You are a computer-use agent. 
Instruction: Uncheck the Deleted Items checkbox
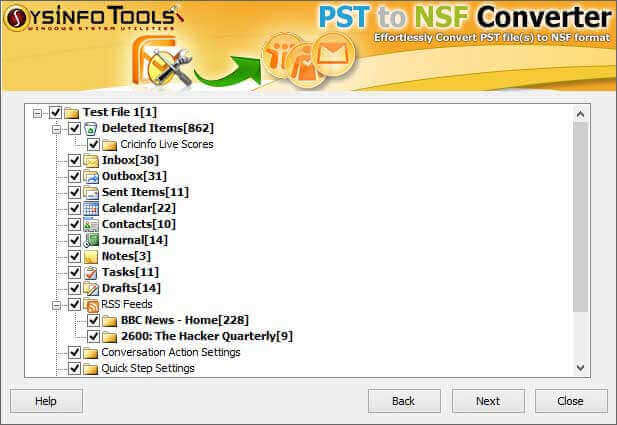(x=74, y=128)
